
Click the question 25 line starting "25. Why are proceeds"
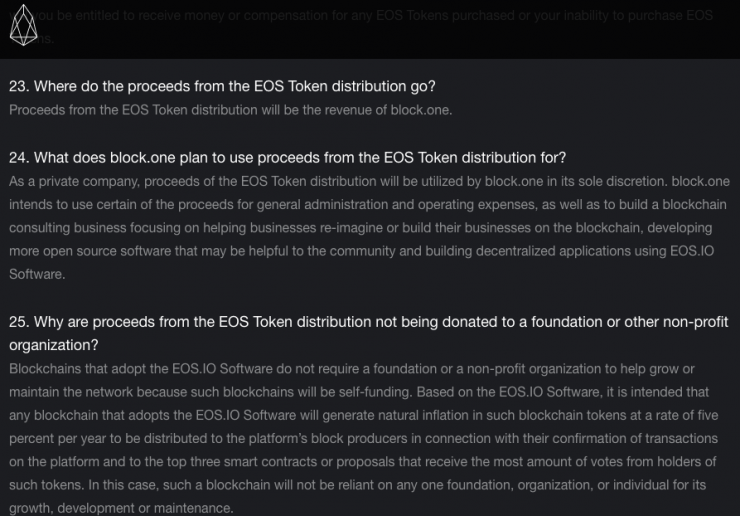tap(369, 321)
